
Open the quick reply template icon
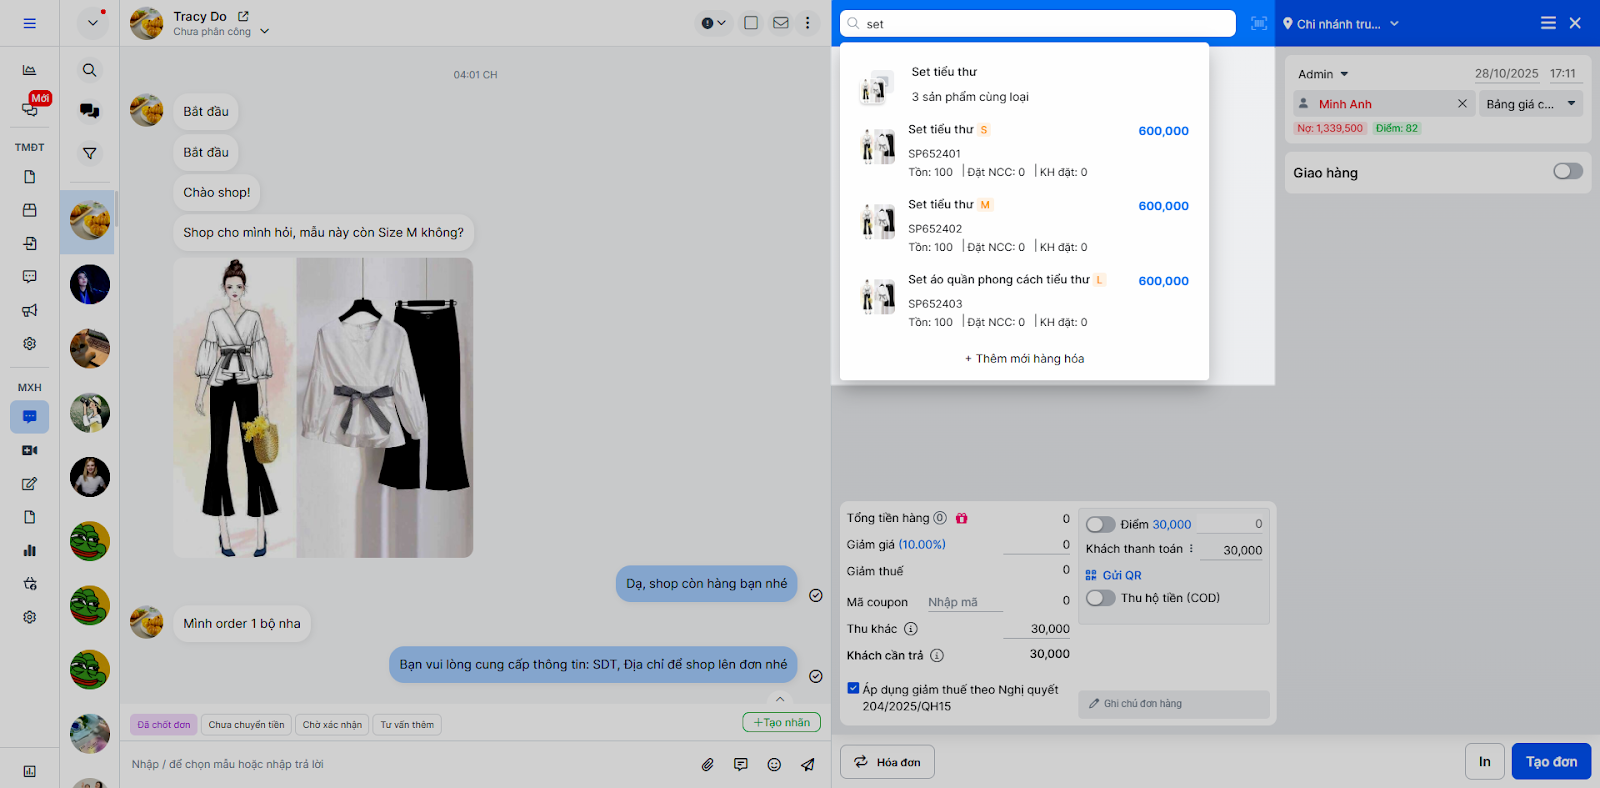click(741, 764)
